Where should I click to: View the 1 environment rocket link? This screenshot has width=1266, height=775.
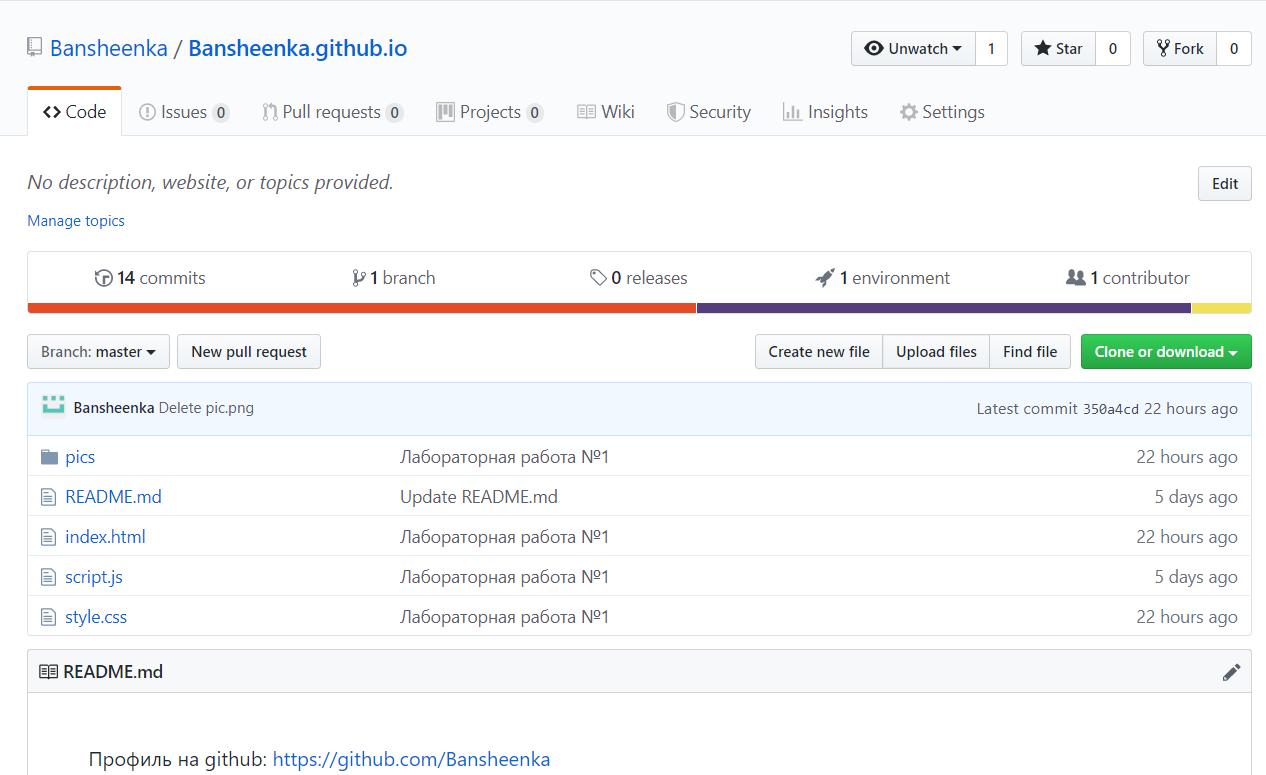[x=883, y=278]
